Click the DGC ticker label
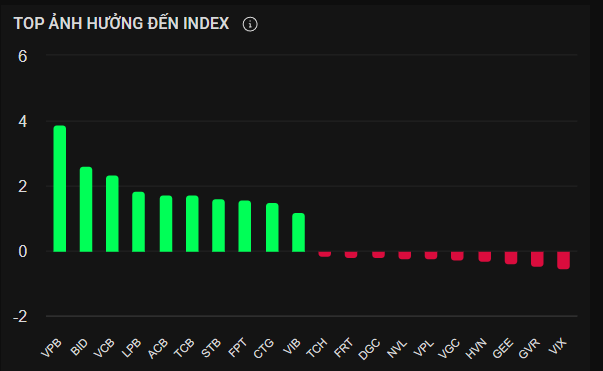This screenshot has height=371, width=603. pyautogui.click(x=369, y=349)
